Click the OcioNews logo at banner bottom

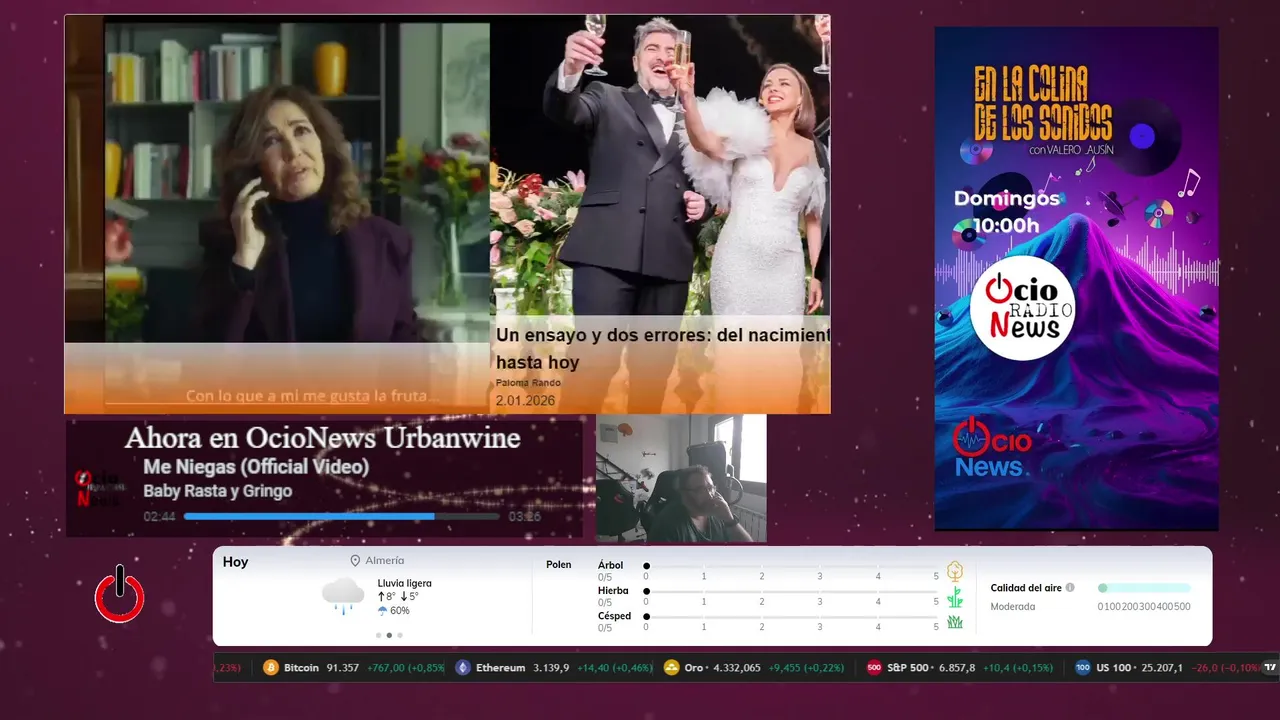(x=993, y=449)
